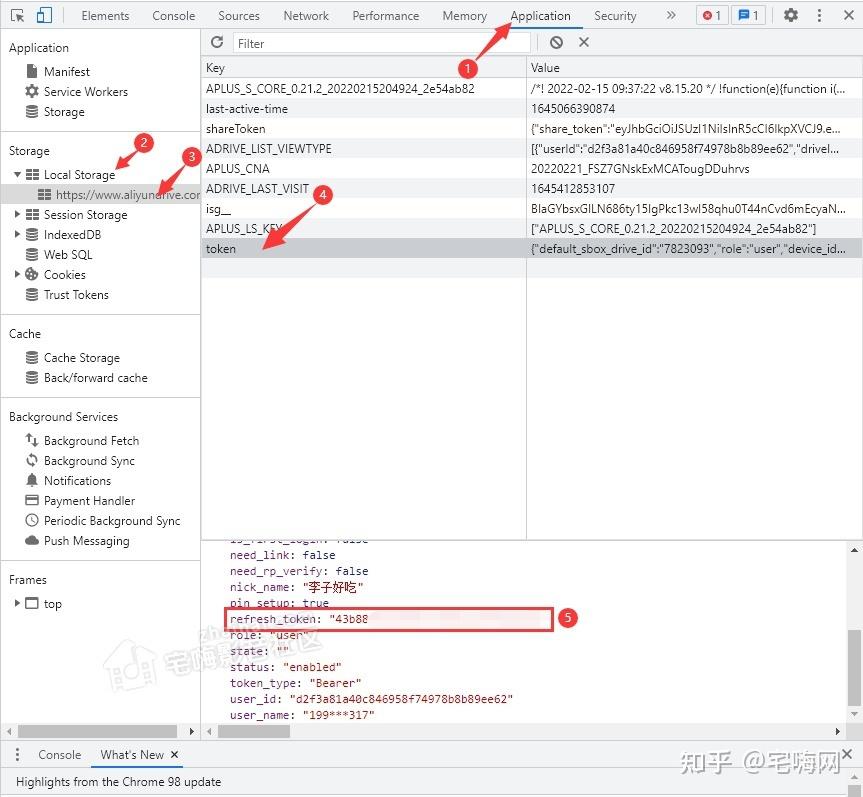The width and height of the screenshot is (863, 797).
Task: Show more tabs with the chevron
Action: pyautogui.click(x=671, y=15)
